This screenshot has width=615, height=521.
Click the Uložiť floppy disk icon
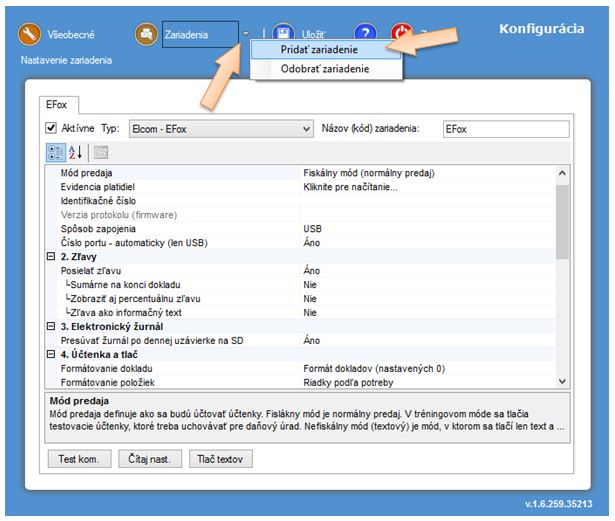click(284, 35)
